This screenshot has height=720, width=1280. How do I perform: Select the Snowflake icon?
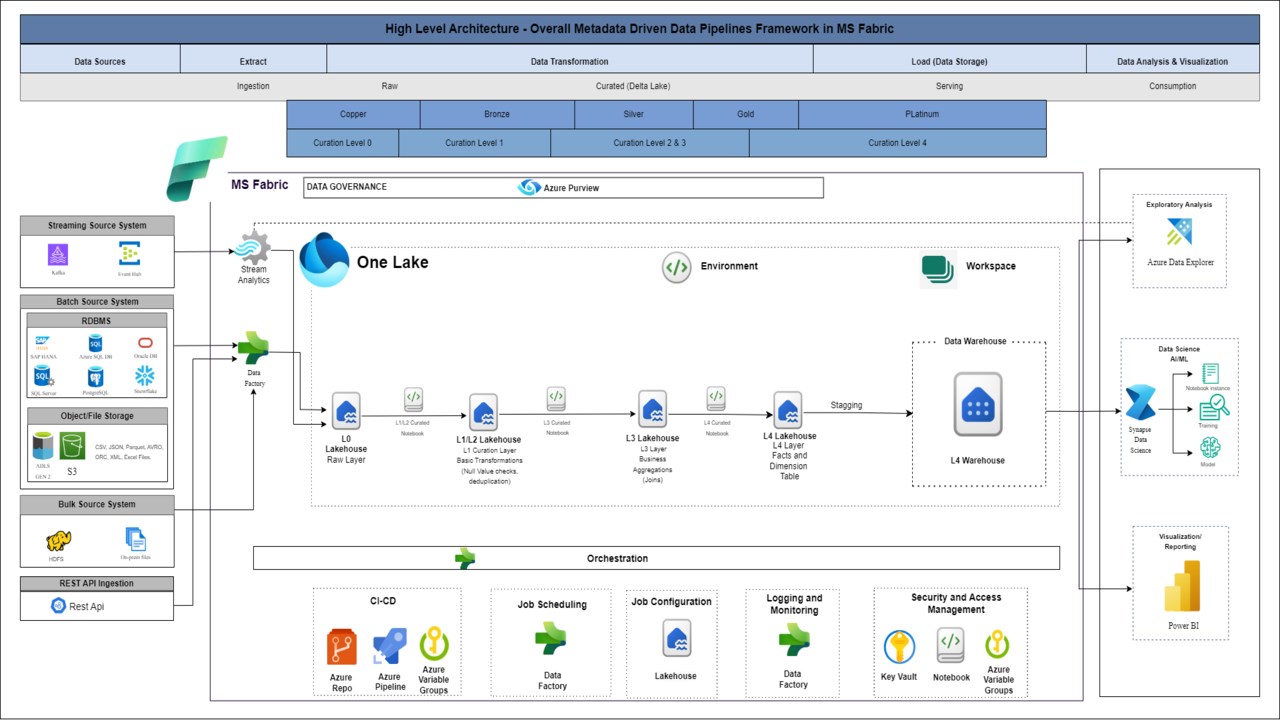(x=145, y=375)
